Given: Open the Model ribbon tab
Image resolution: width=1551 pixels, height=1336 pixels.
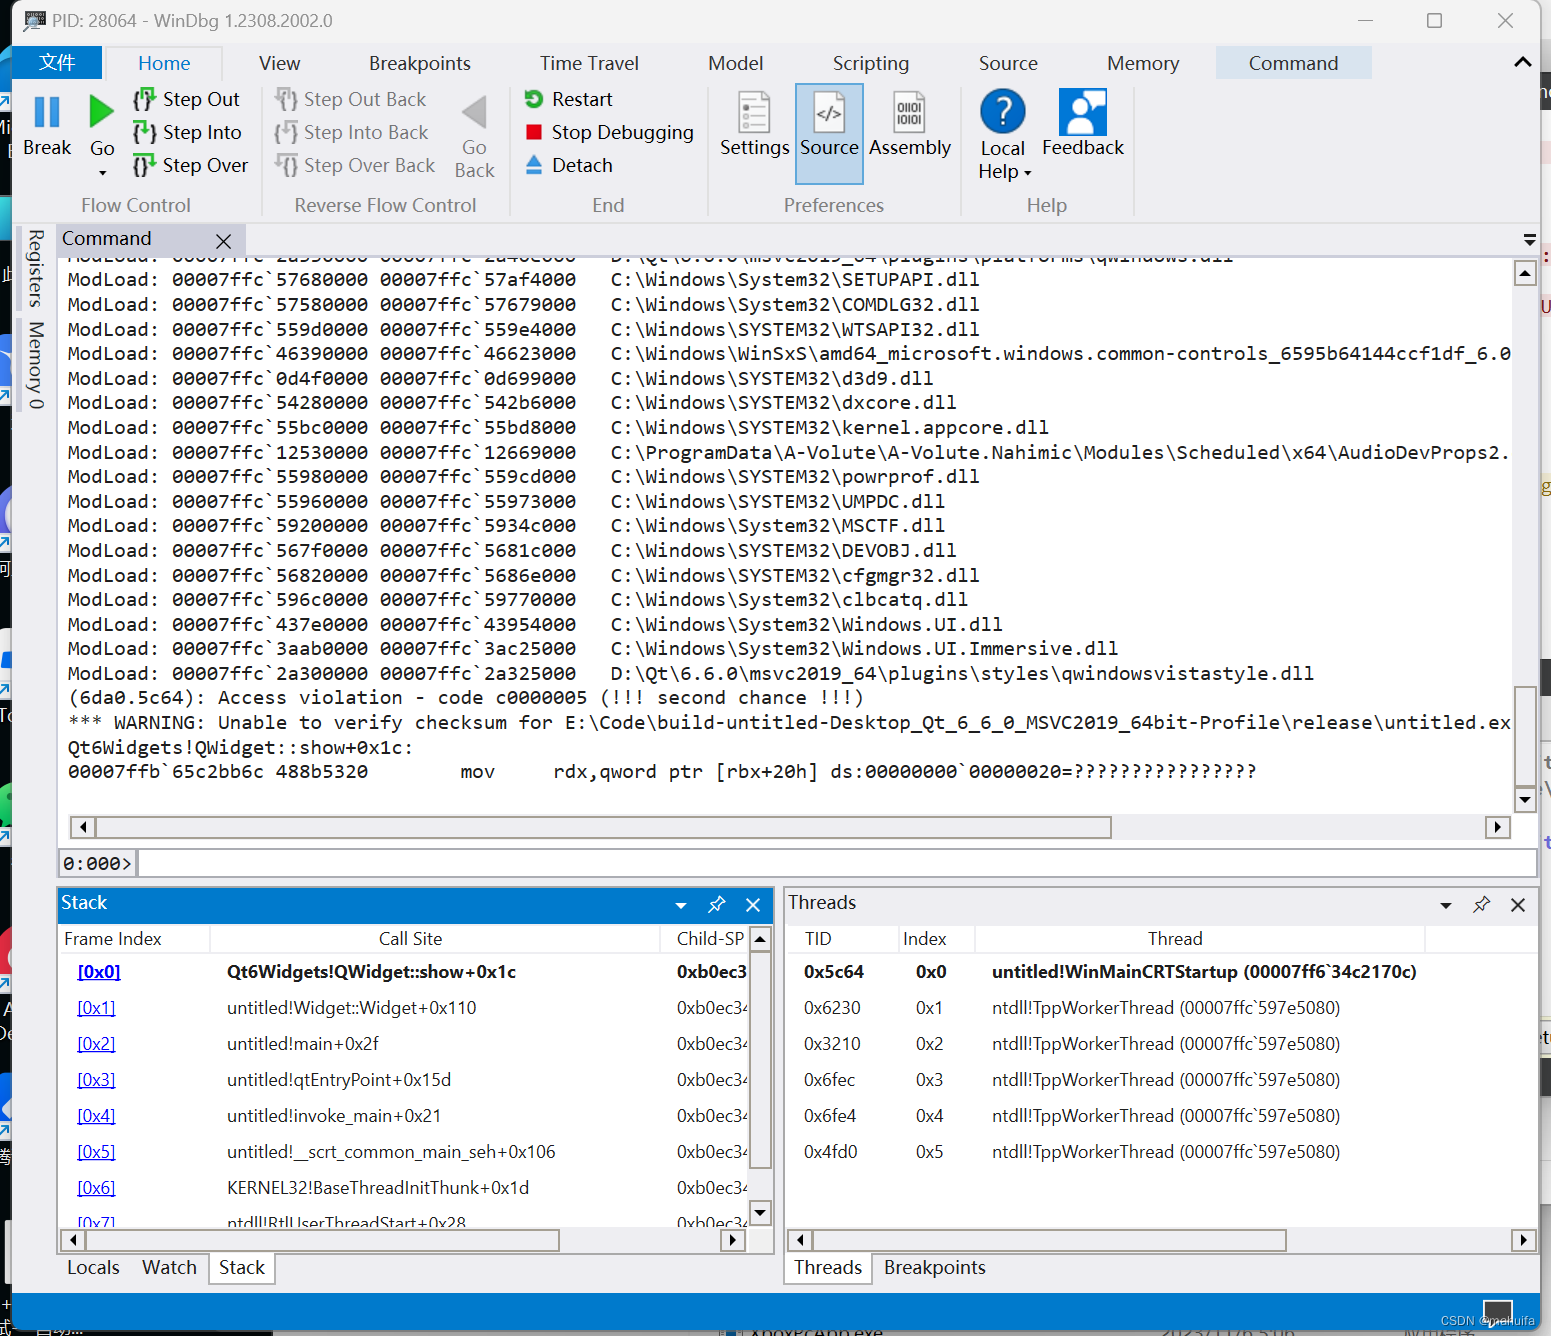Looking at the screenshot, I should pos(735,63).
